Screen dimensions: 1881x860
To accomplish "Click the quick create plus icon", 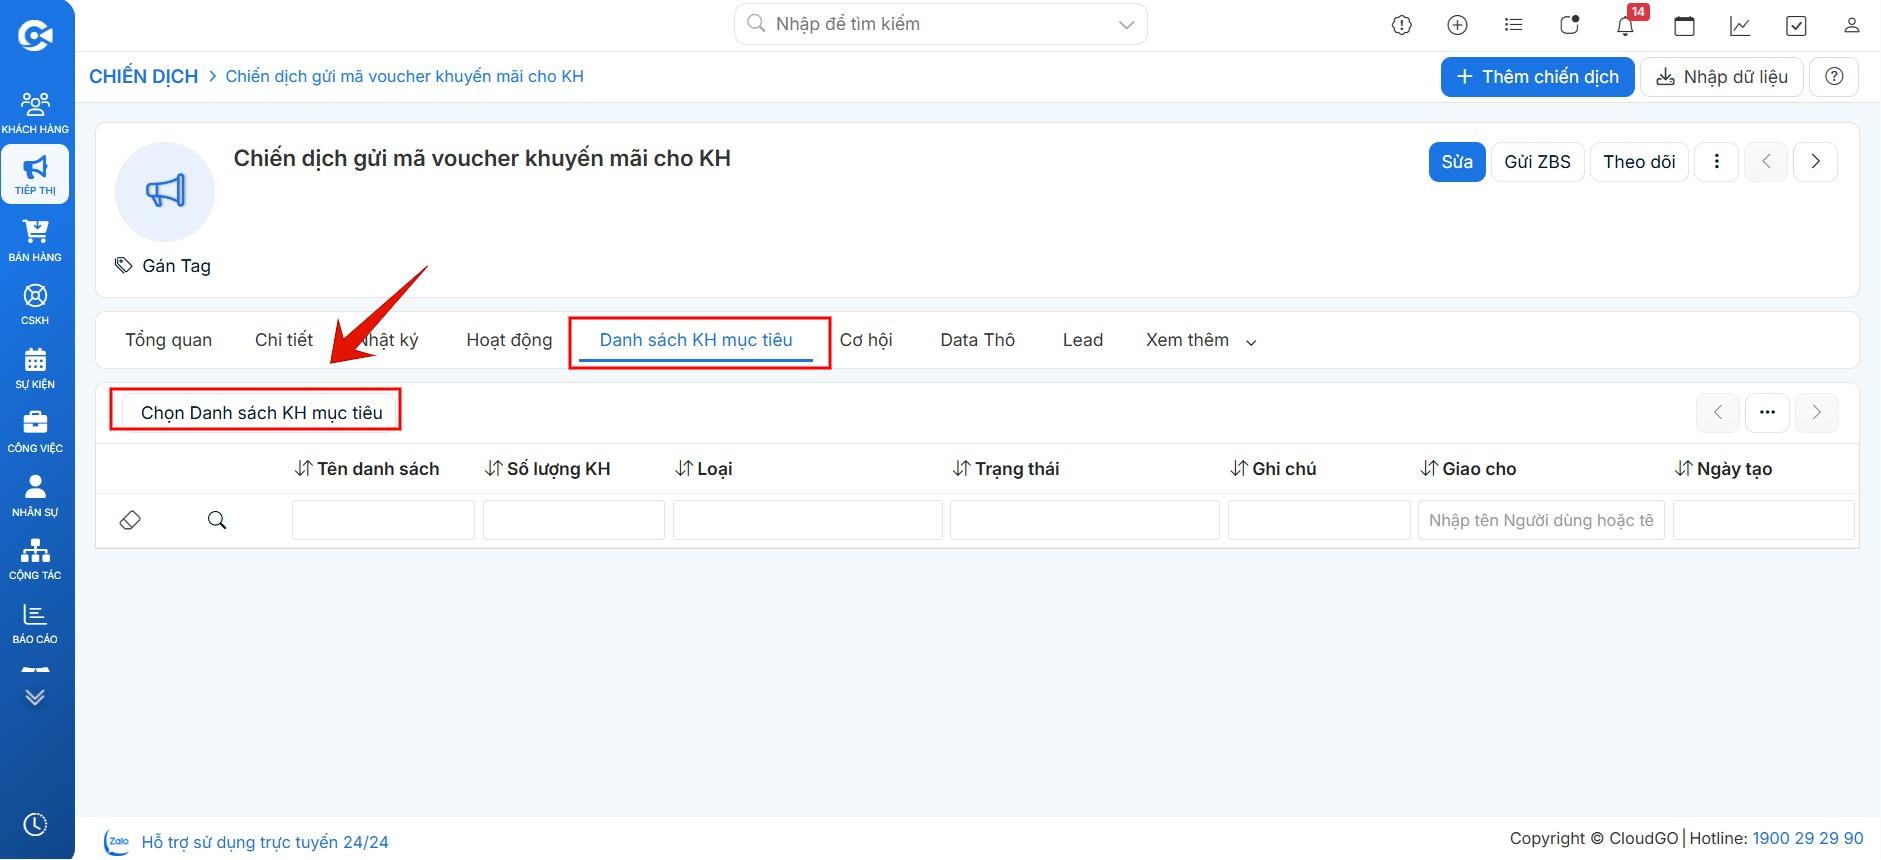I will click(x=1458, y=26).
